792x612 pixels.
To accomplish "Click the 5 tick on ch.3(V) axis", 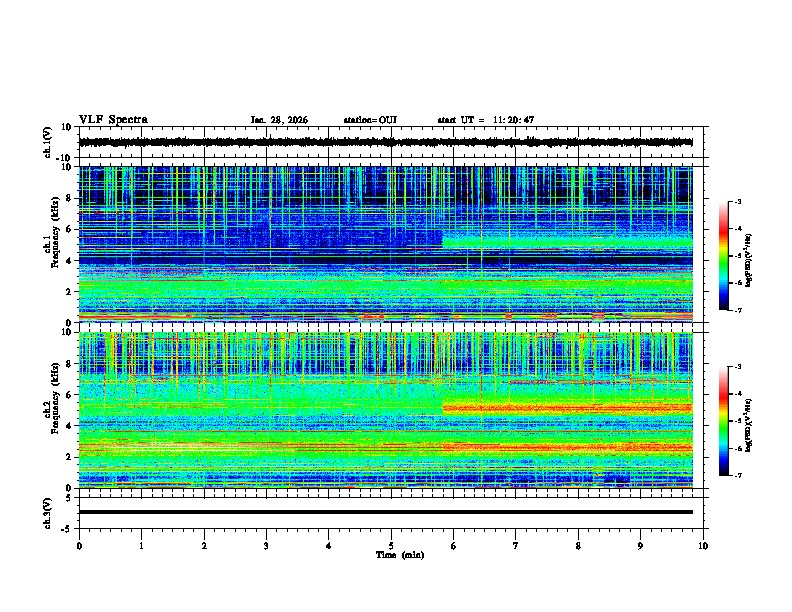I will click(x=69, y=497).
